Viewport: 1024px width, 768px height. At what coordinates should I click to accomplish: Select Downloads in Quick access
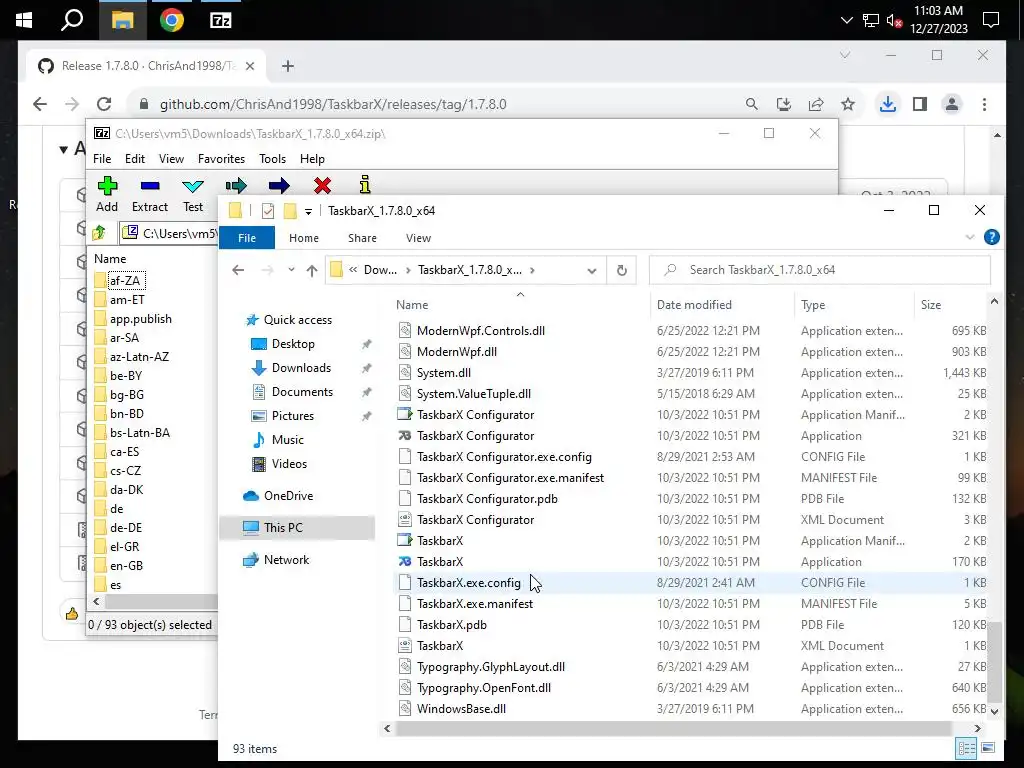301,368
